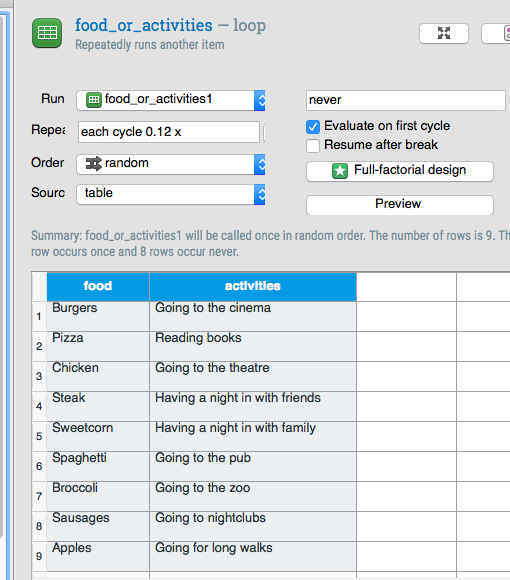Viewport: 510px width, 580px height.
Task: Click the Repeat each cycle field
Action: [x=169, y=132]
